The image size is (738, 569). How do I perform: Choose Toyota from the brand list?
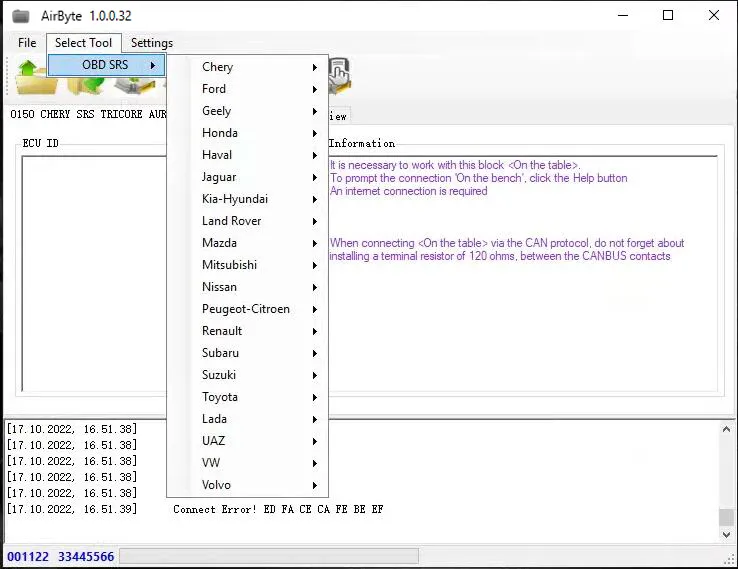[220, 397]
